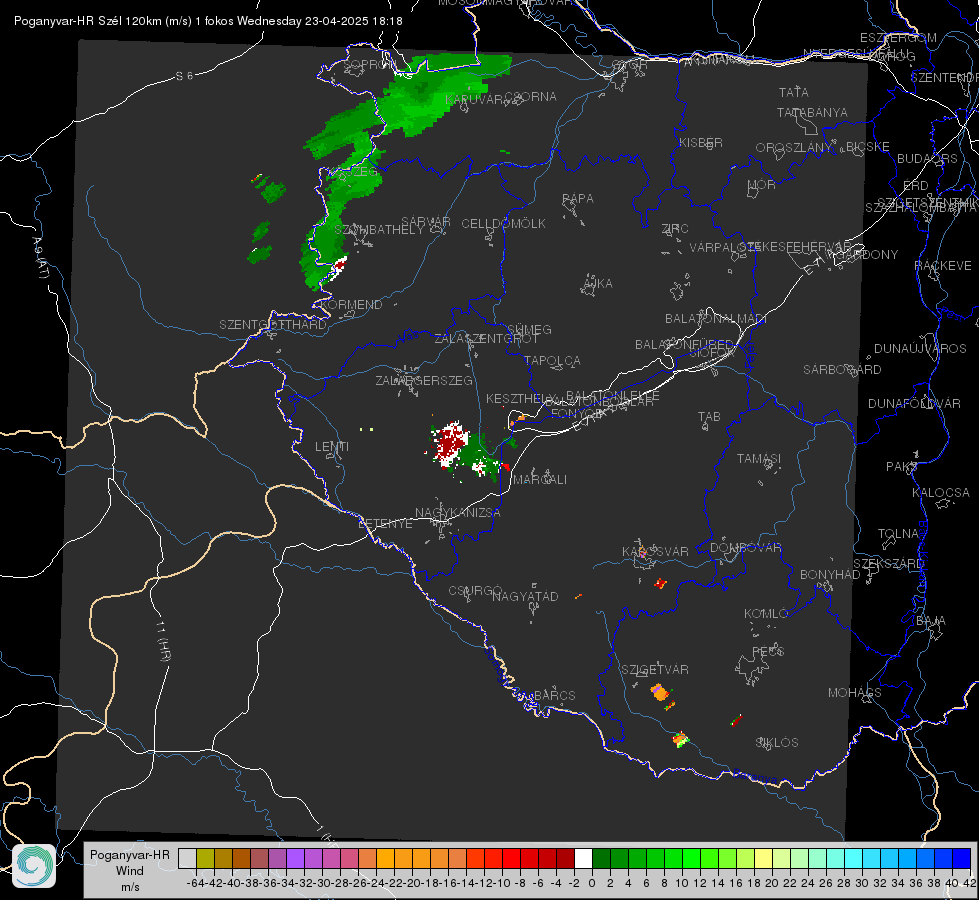This screenshot has height=900, width=979.
Task: Click the LENTI town label
Action: 332,447
